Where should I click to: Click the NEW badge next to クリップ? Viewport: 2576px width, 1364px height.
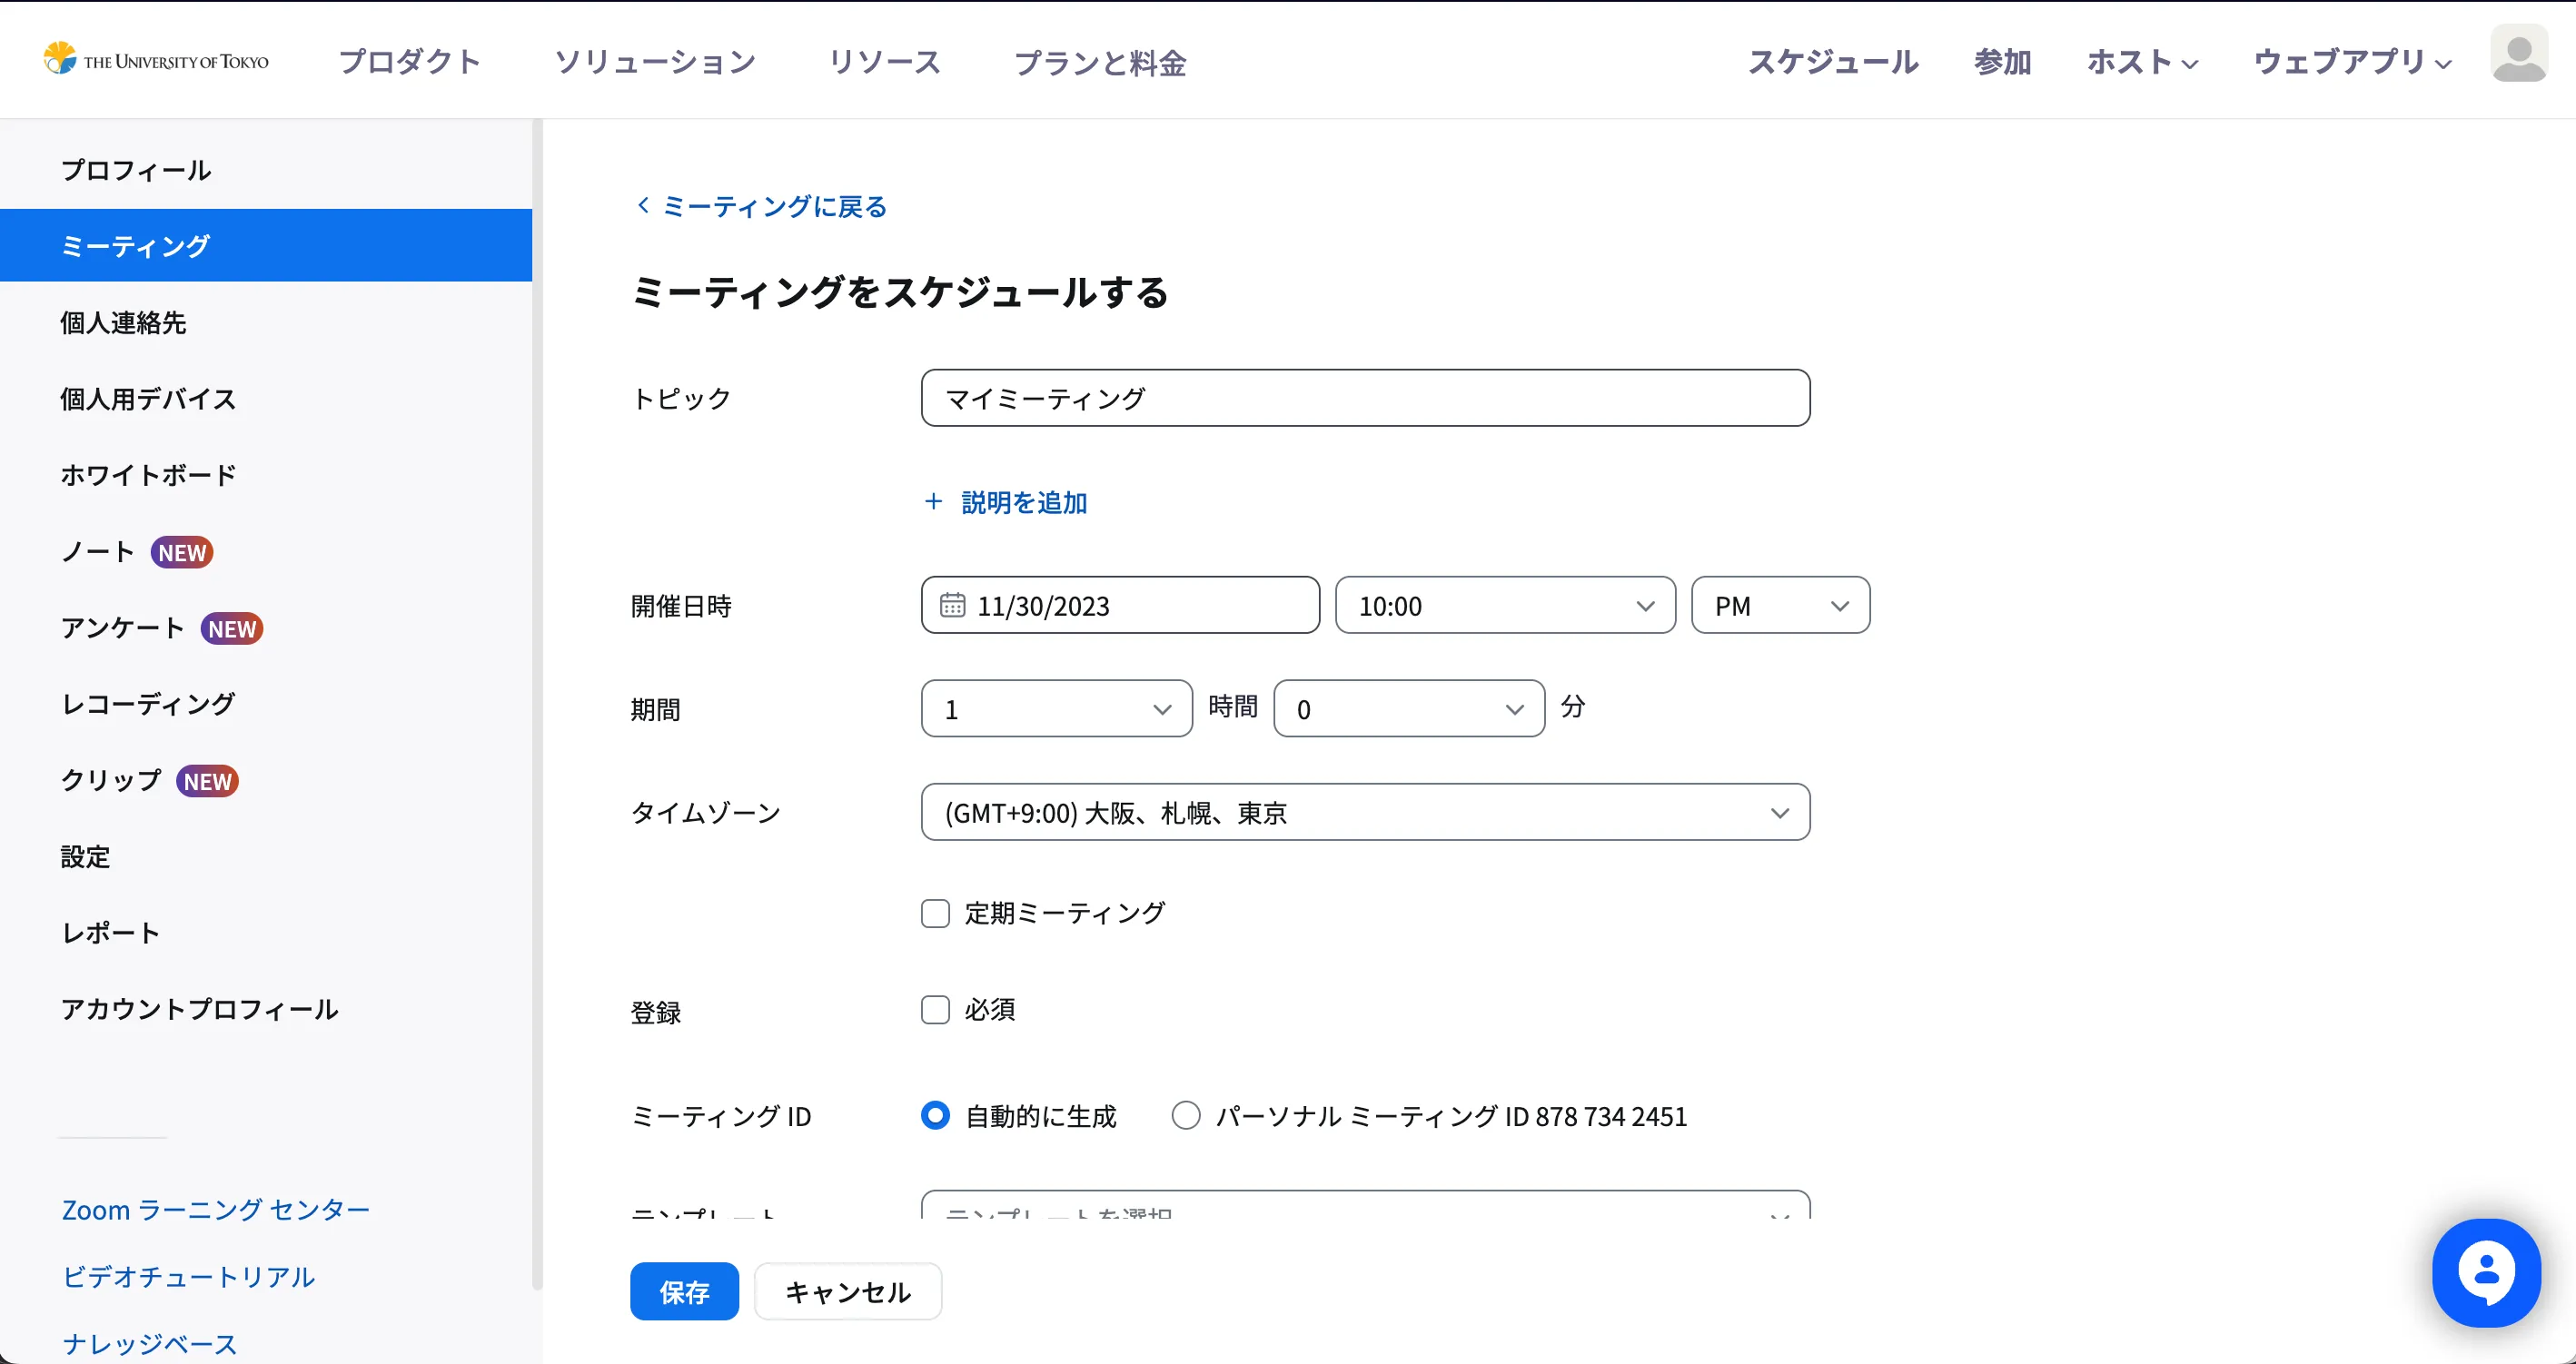(x=207, y=781)
